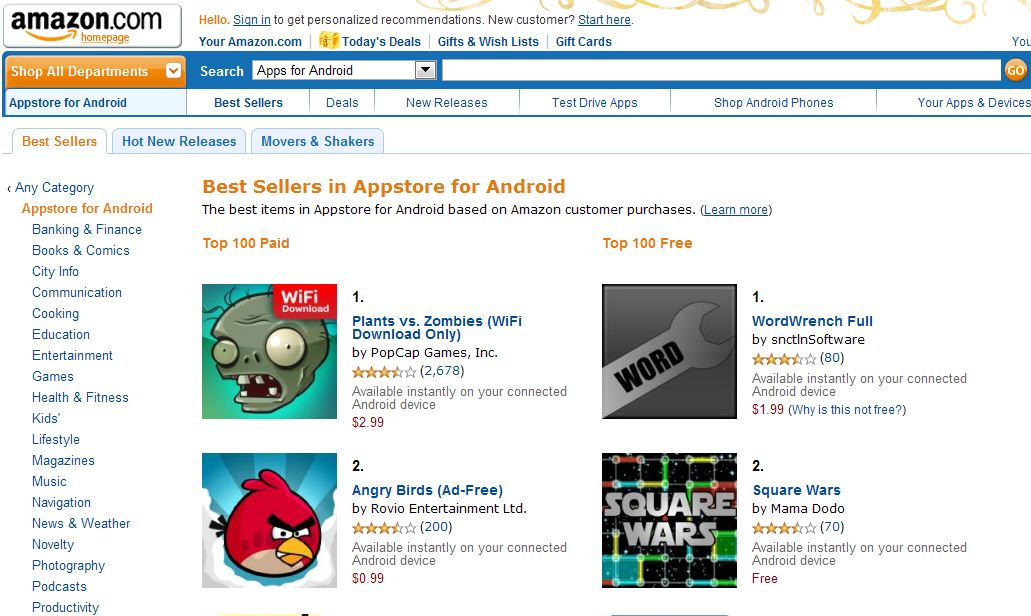Viewport: 1031px width, 616px height.
Task: Click inside the search text field
Action: (x=720, y=70)
